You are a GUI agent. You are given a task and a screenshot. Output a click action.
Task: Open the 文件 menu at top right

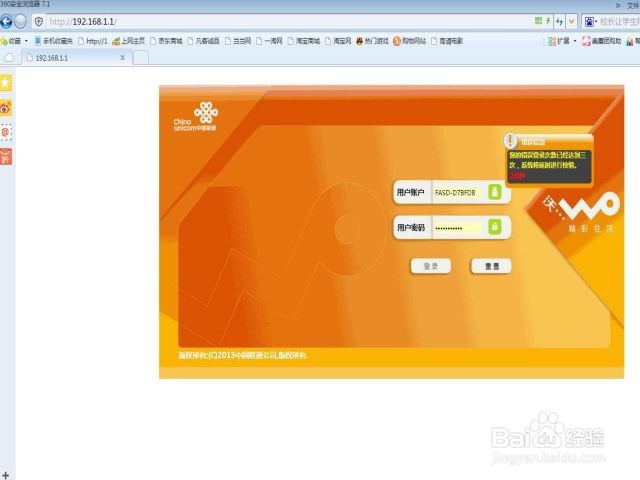pos(634,5)
